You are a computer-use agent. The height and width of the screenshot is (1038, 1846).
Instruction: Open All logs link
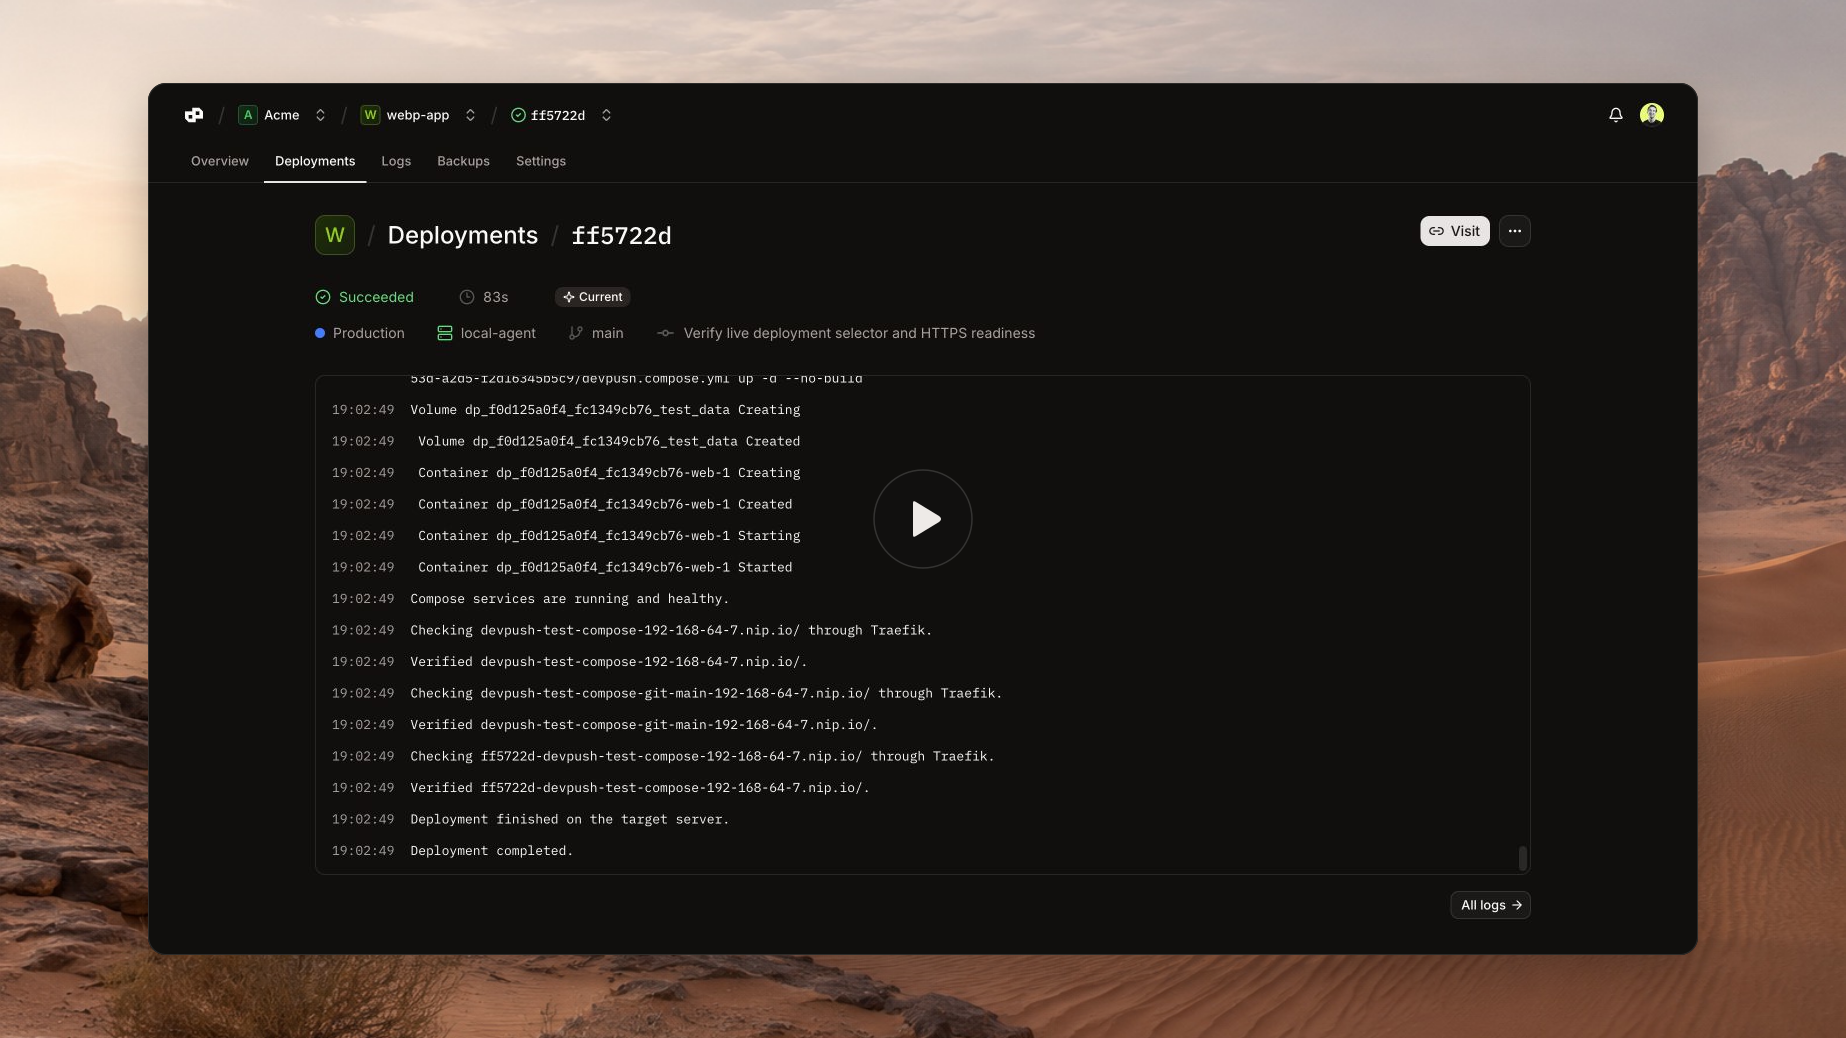click(1490, 905)
